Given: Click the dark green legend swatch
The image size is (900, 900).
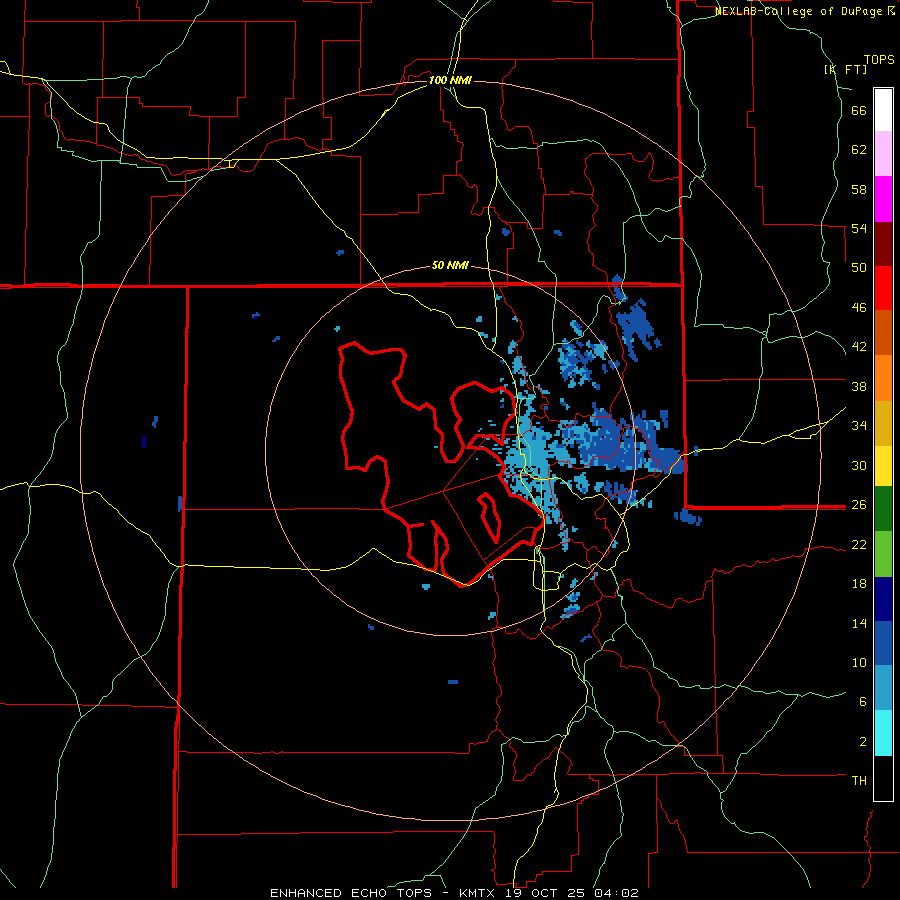Looking at the screenshot, I should 883,509.
